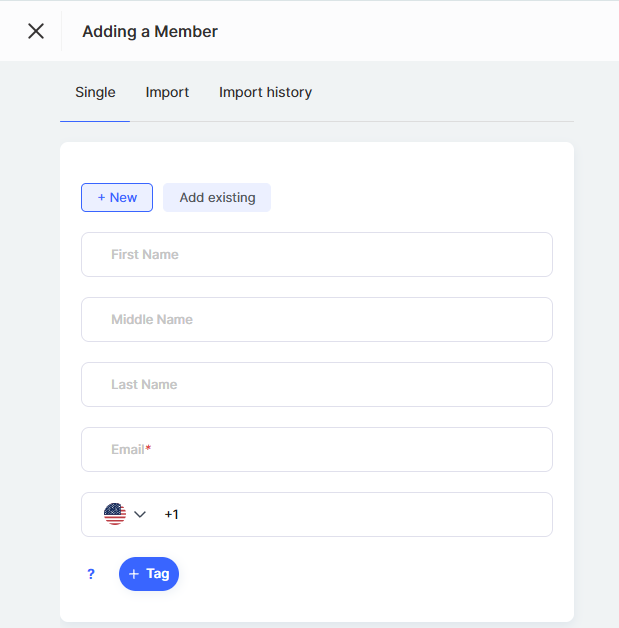Focus the First Name field
This screenshot has width=619, height=628.
point(317,254)
